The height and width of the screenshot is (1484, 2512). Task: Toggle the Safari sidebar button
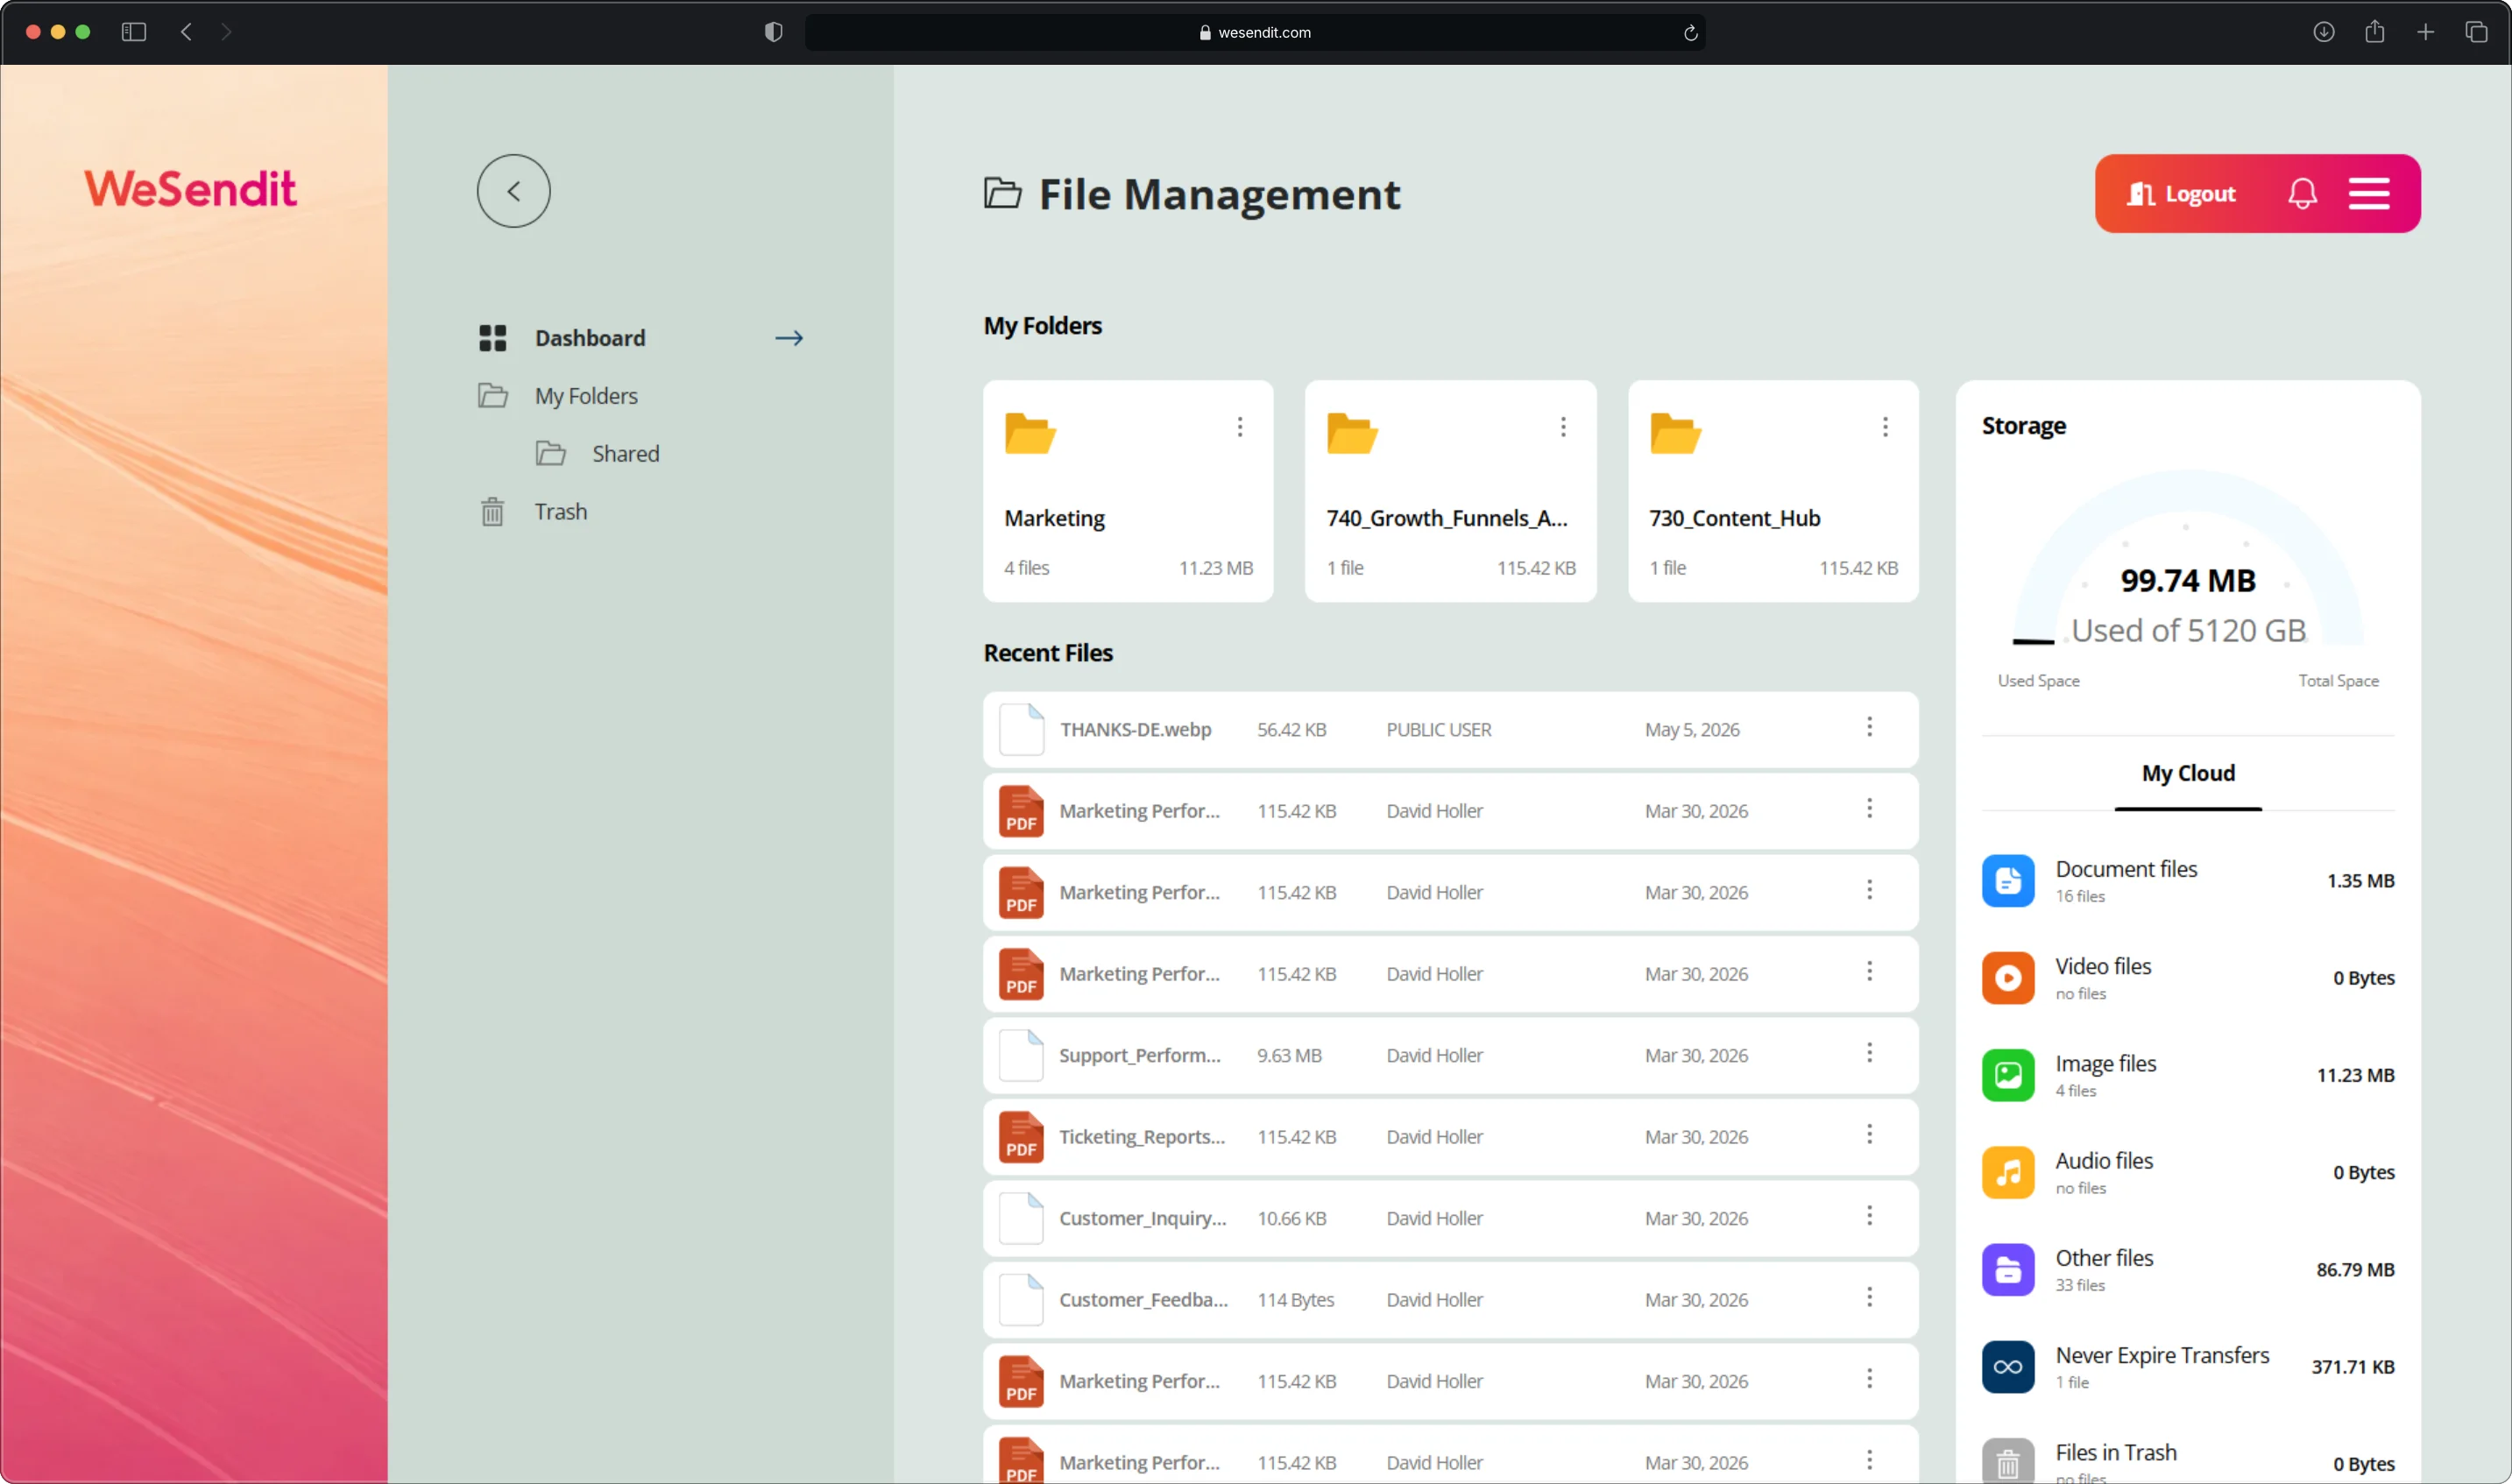(134, 32)
